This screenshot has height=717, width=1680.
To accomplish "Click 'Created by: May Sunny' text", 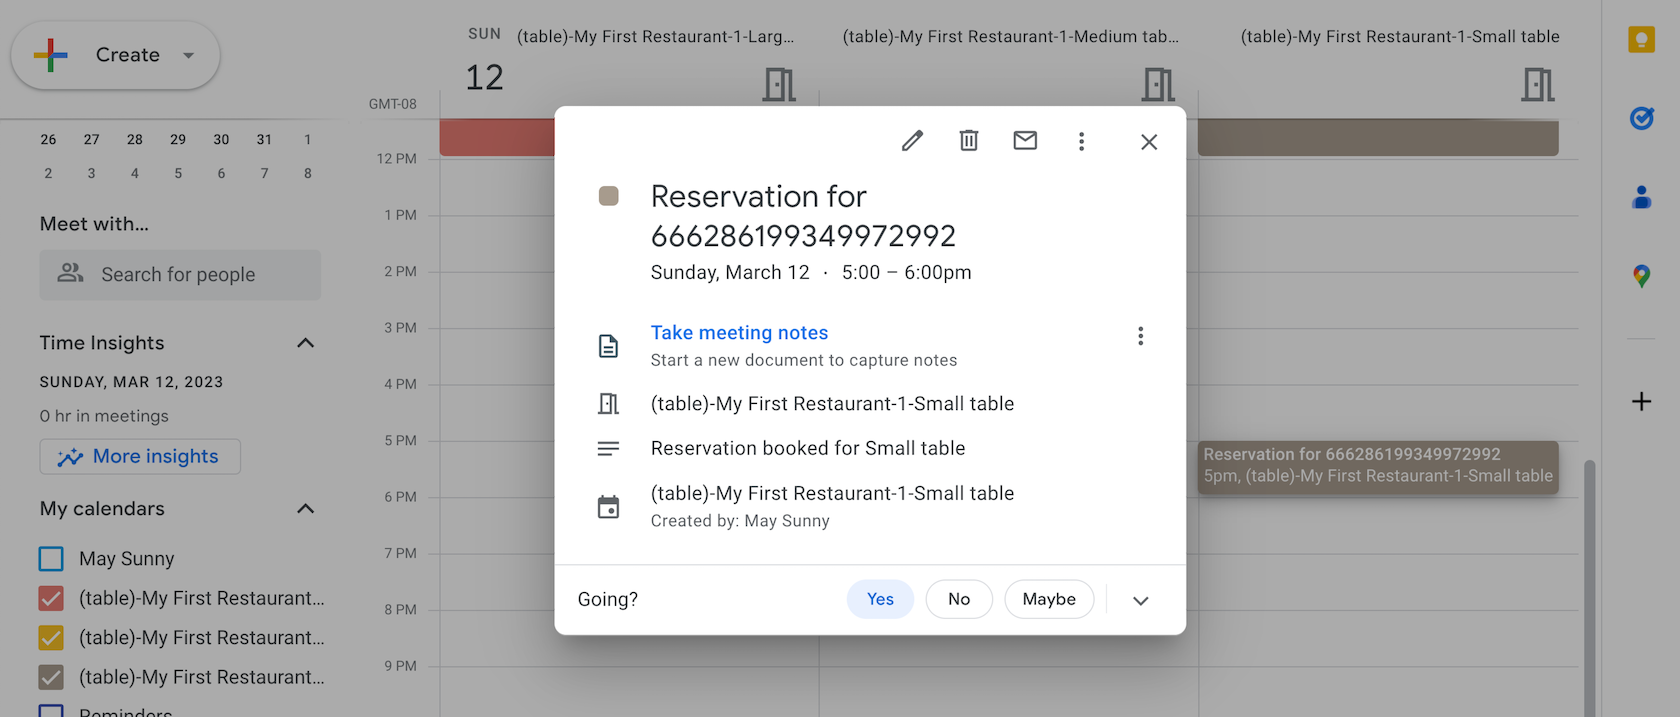I will coord(740,521).
